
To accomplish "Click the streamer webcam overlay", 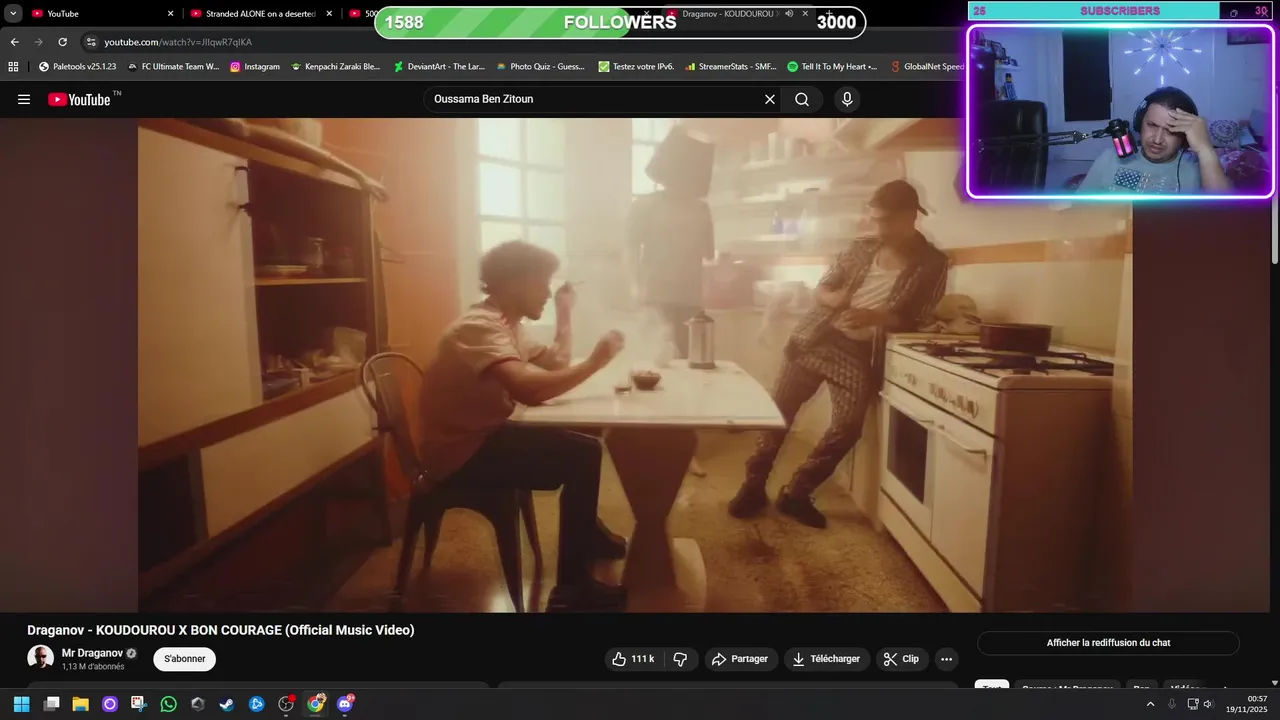I will point(1120,112).
